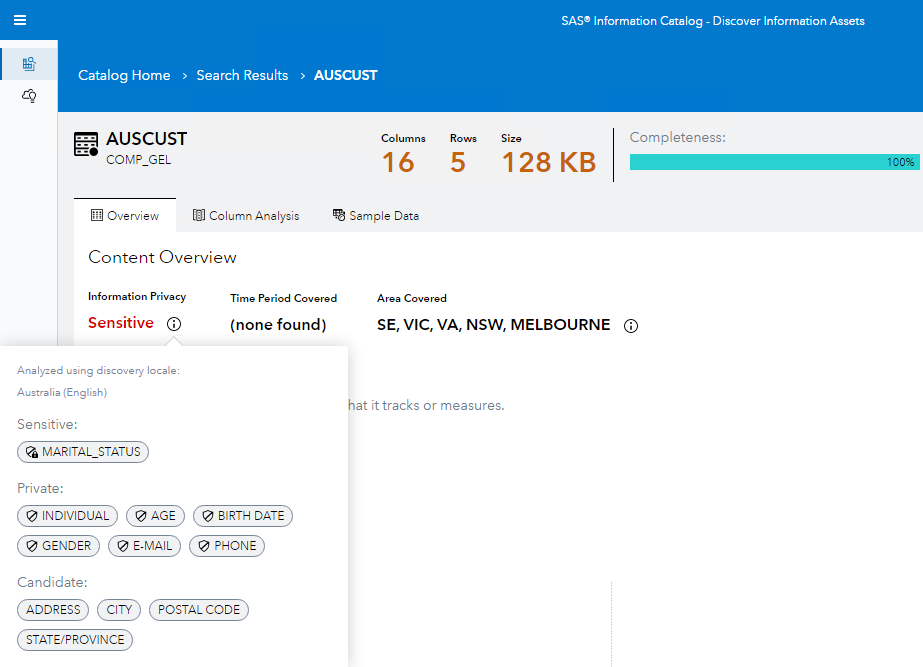Go back to Search Results breadcrumb

[242, 75]
